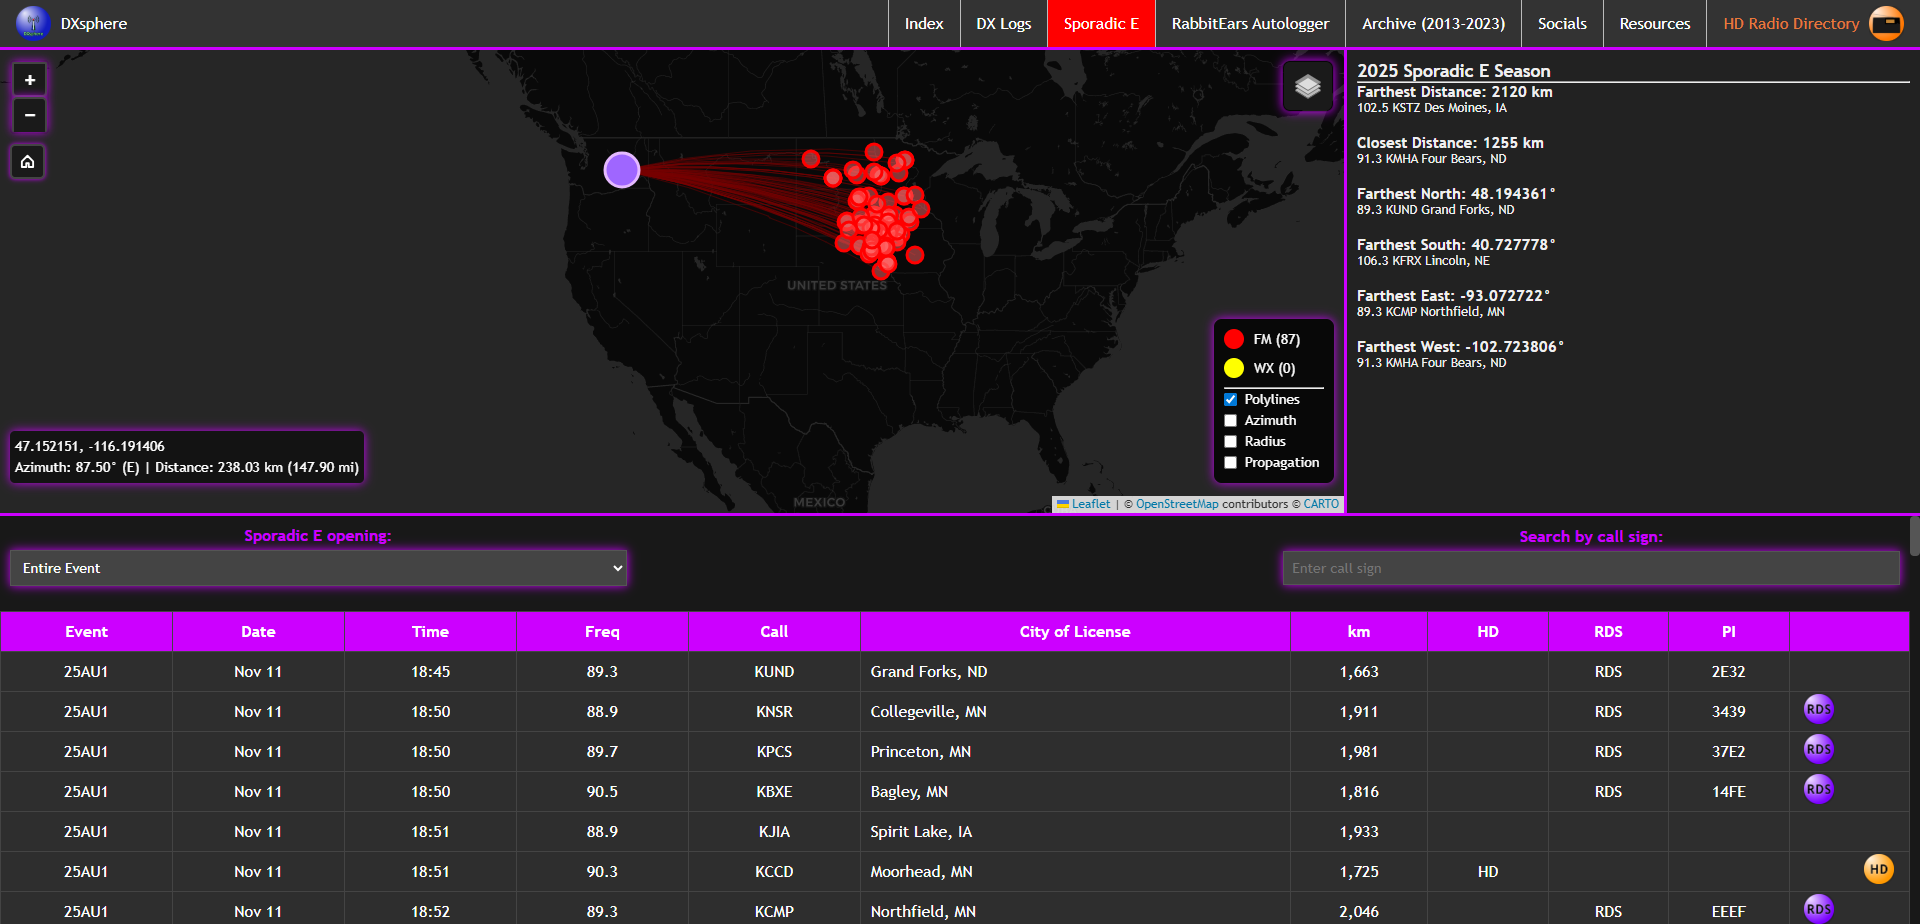Click the RDS badge for KNSR row
1920x924 pixels.
pos(1817,710)
